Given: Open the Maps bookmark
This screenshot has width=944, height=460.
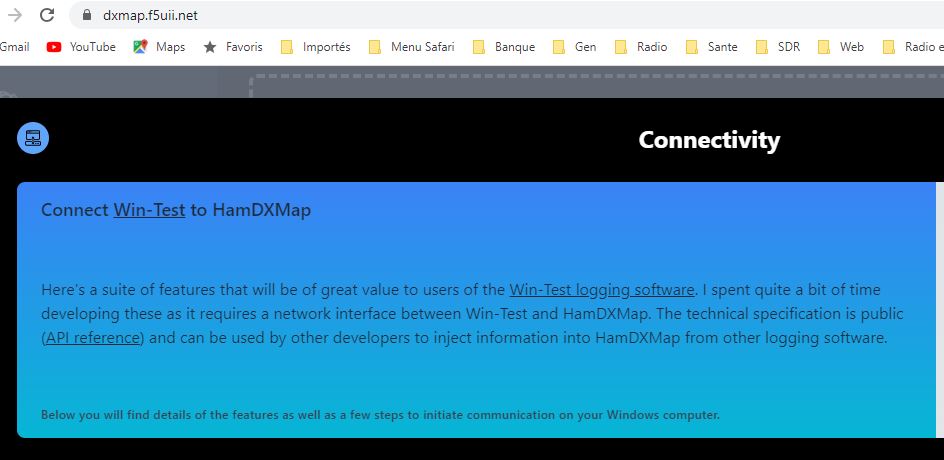Looking at the screenshot, I should (159, 46).
